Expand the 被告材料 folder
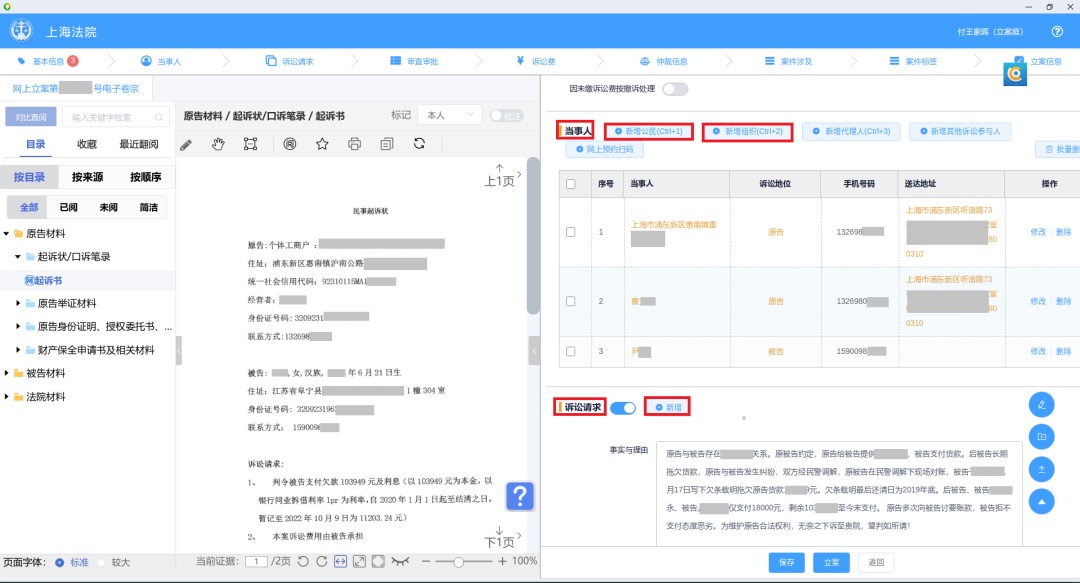This screenshot has height=583, width=1080. pos(7,373)
